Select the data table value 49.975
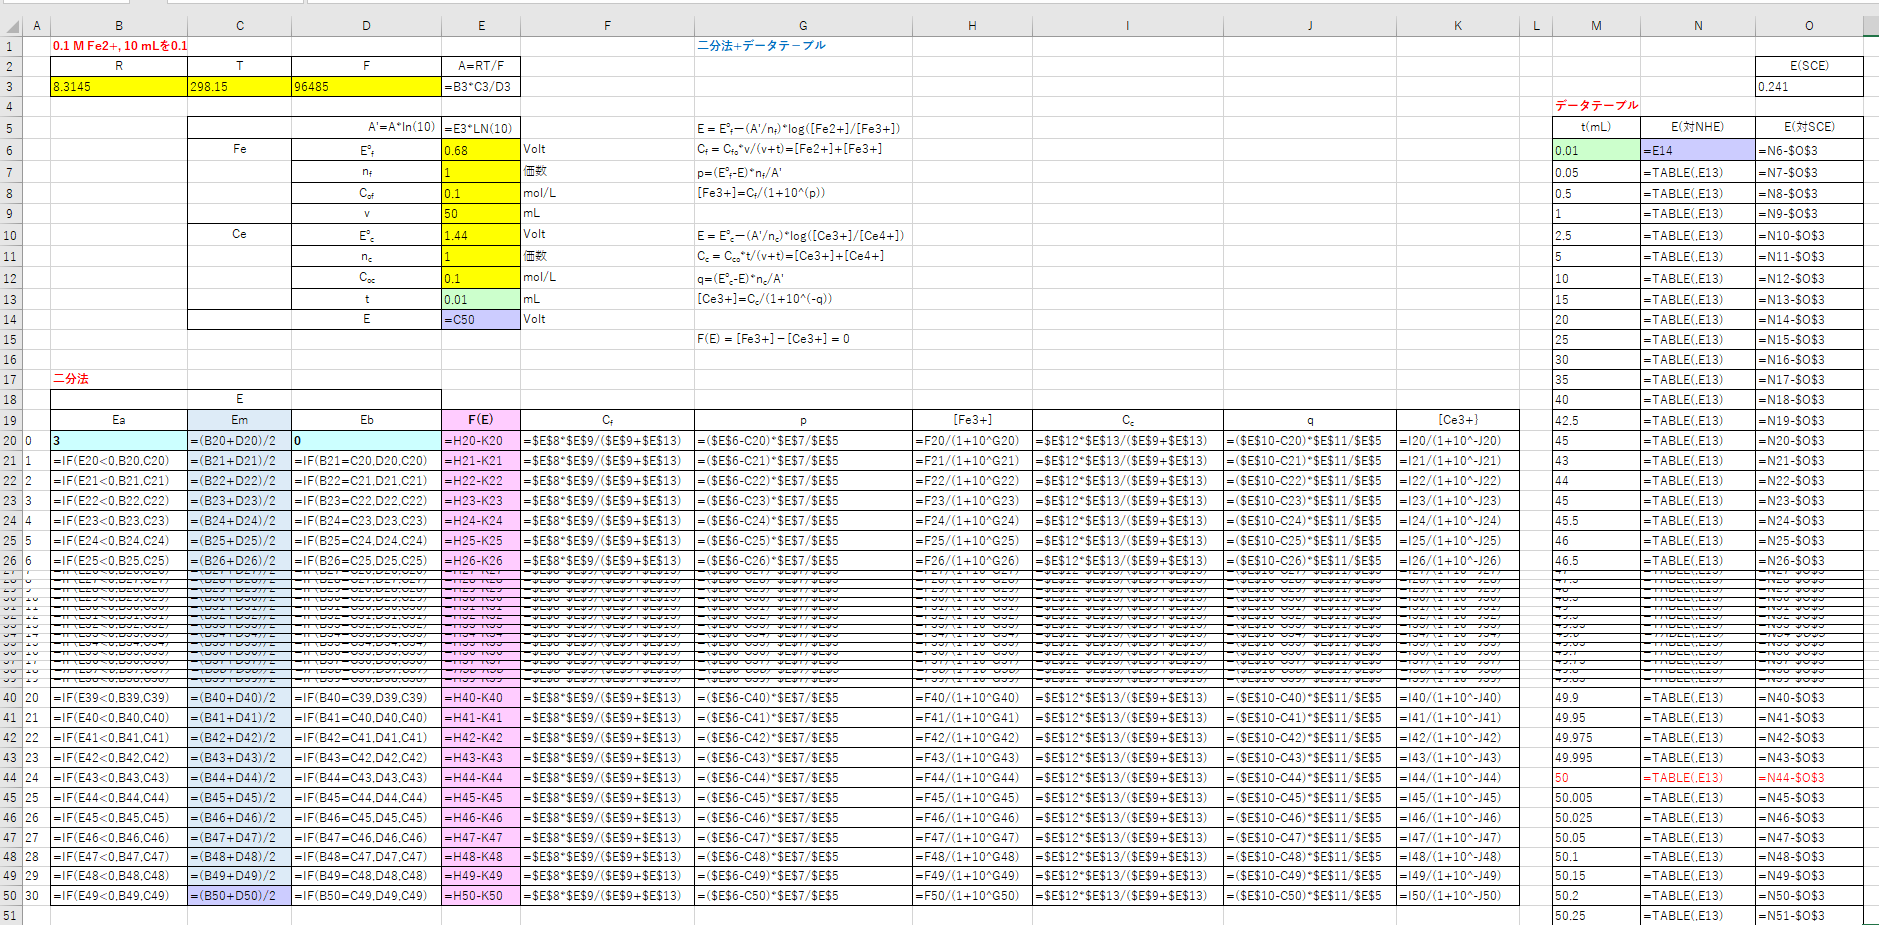 pyautogui.click(x=1596, y=738)
